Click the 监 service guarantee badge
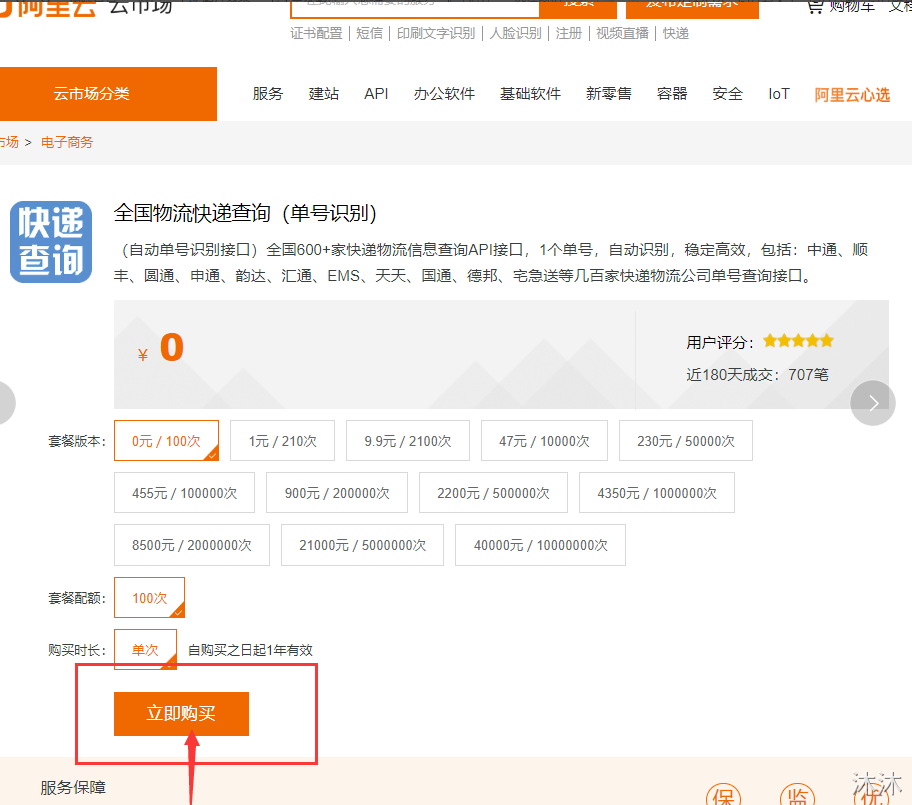 point(797,795)
